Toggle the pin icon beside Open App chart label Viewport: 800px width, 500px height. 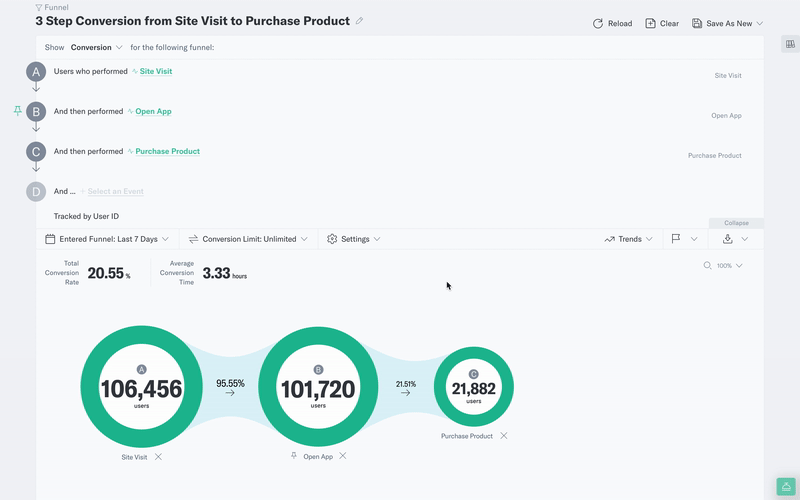click(x=294, y=456)
